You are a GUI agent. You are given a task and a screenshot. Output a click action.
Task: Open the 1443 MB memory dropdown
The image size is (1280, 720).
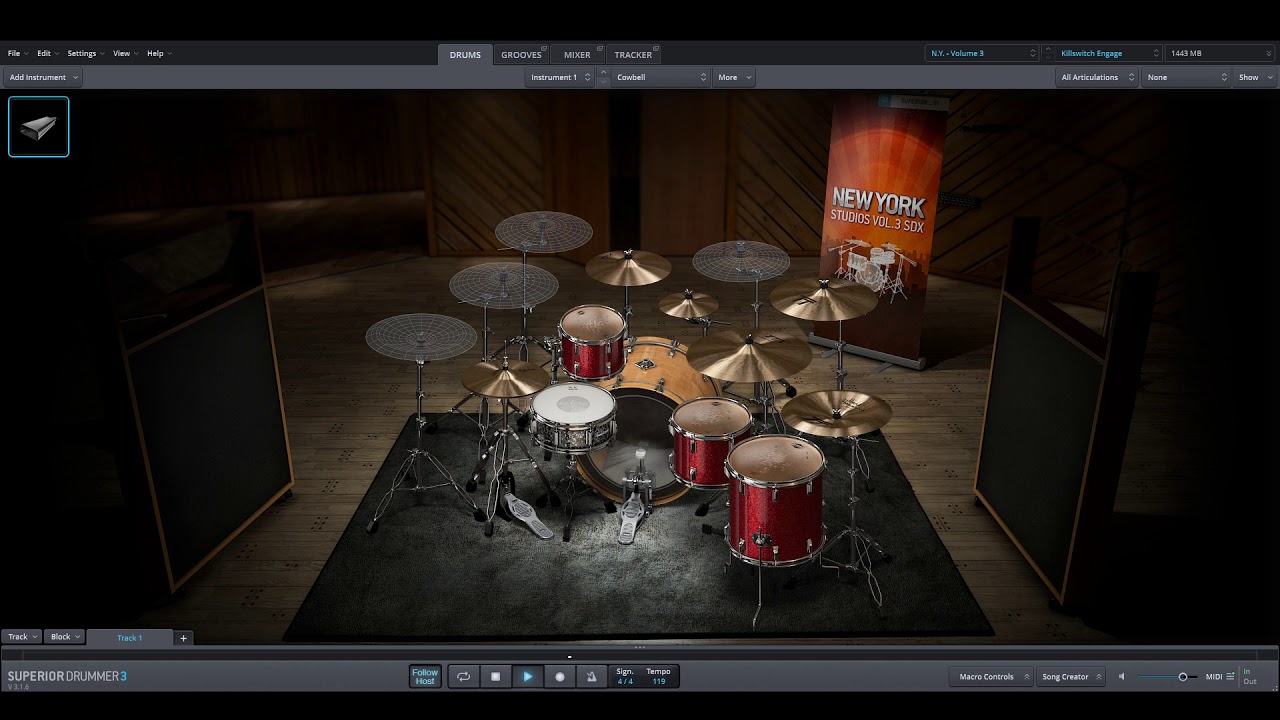(1219, 53)
